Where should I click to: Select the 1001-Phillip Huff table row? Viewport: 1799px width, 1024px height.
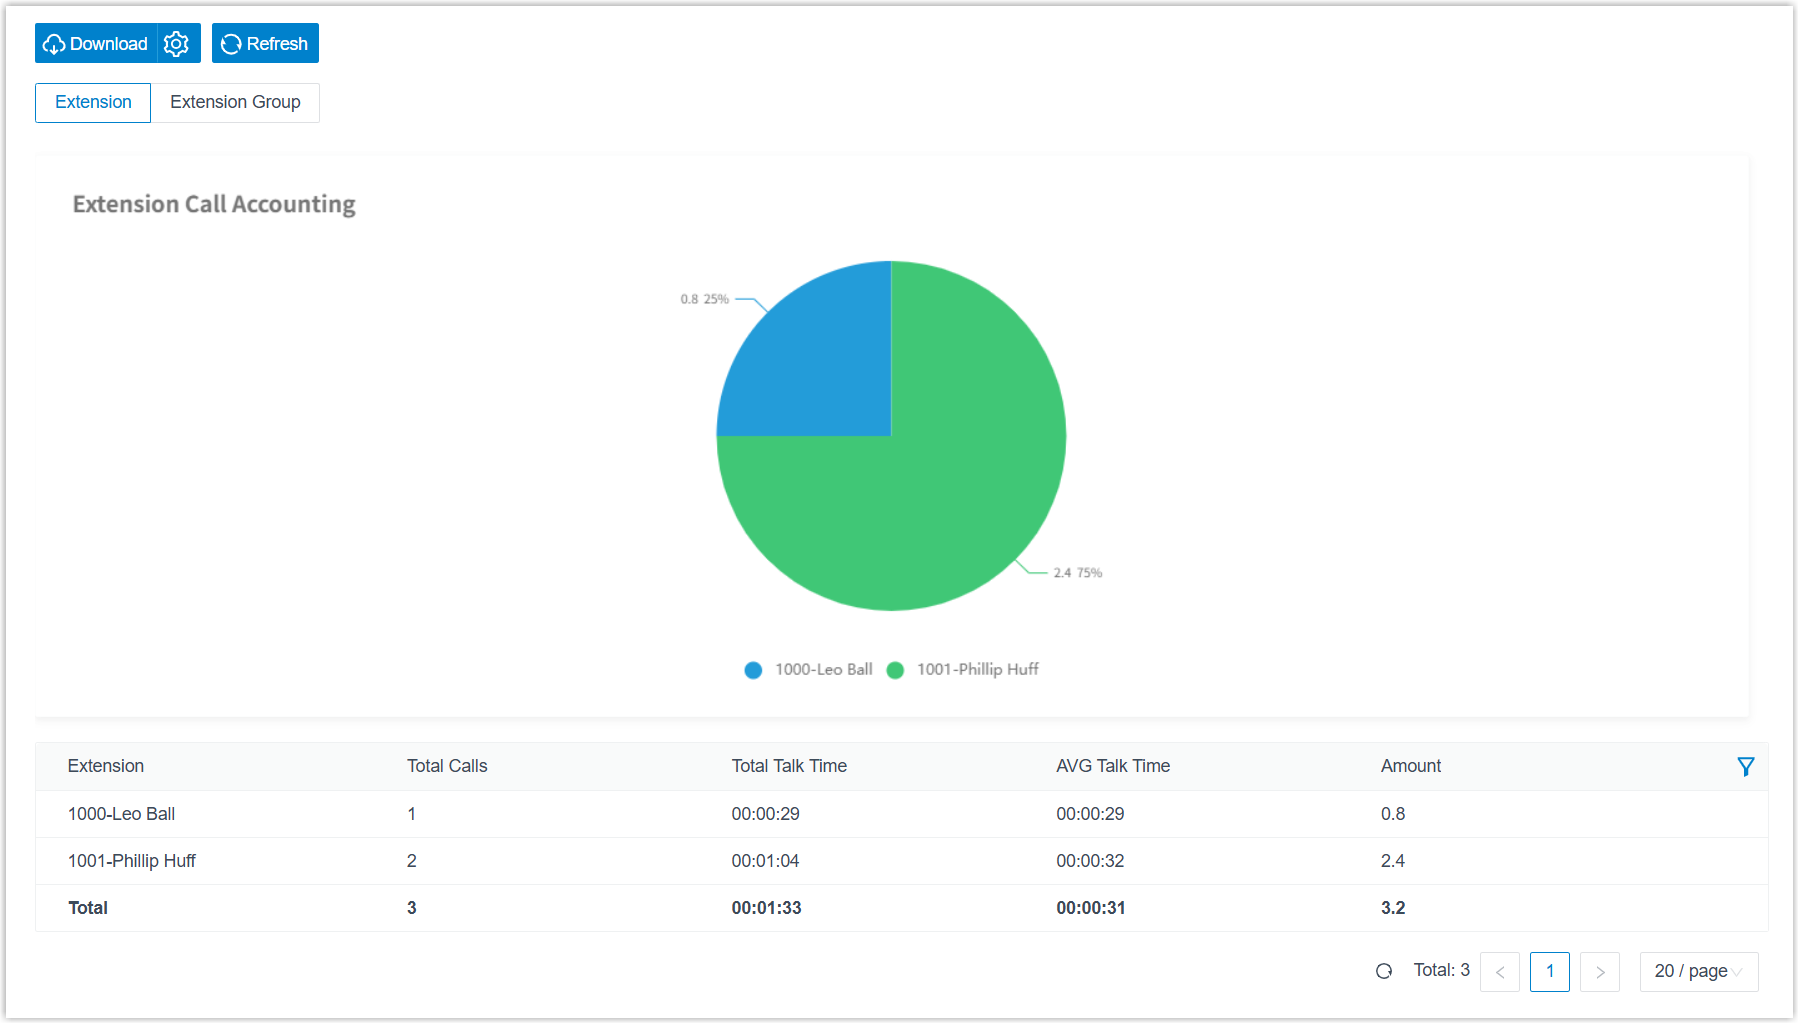click(x=901, y=861)
